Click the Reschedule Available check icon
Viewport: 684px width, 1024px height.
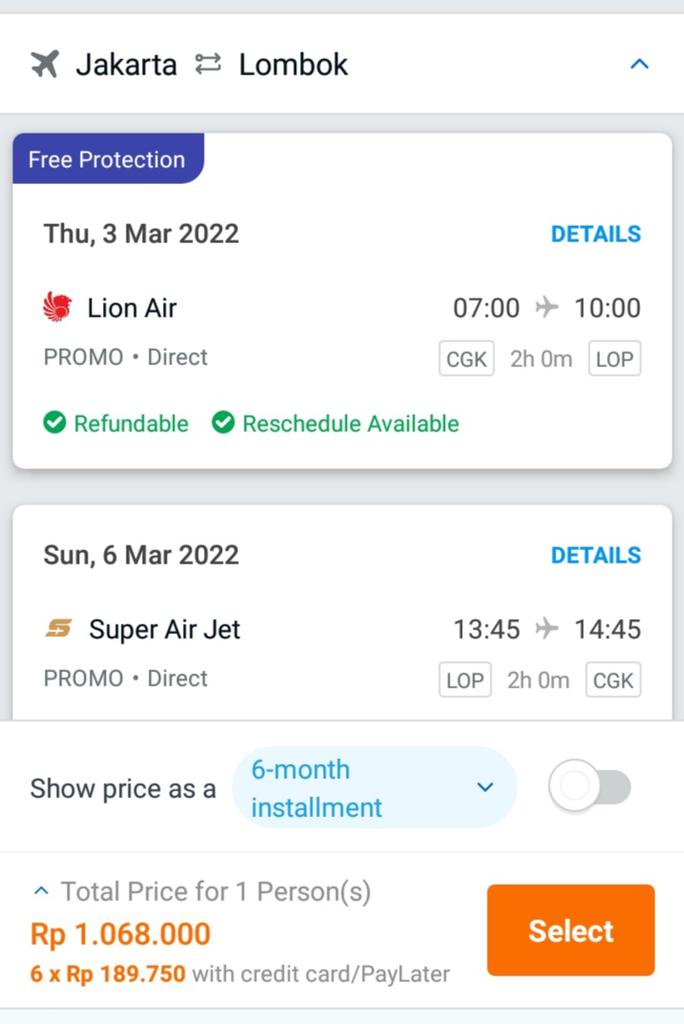click(223, 423)
